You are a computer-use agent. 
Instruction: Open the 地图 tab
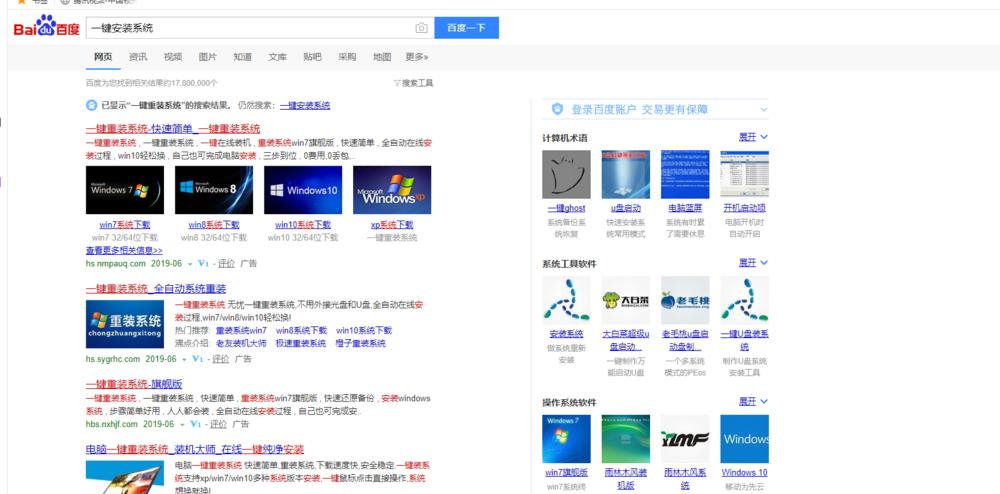382,57
